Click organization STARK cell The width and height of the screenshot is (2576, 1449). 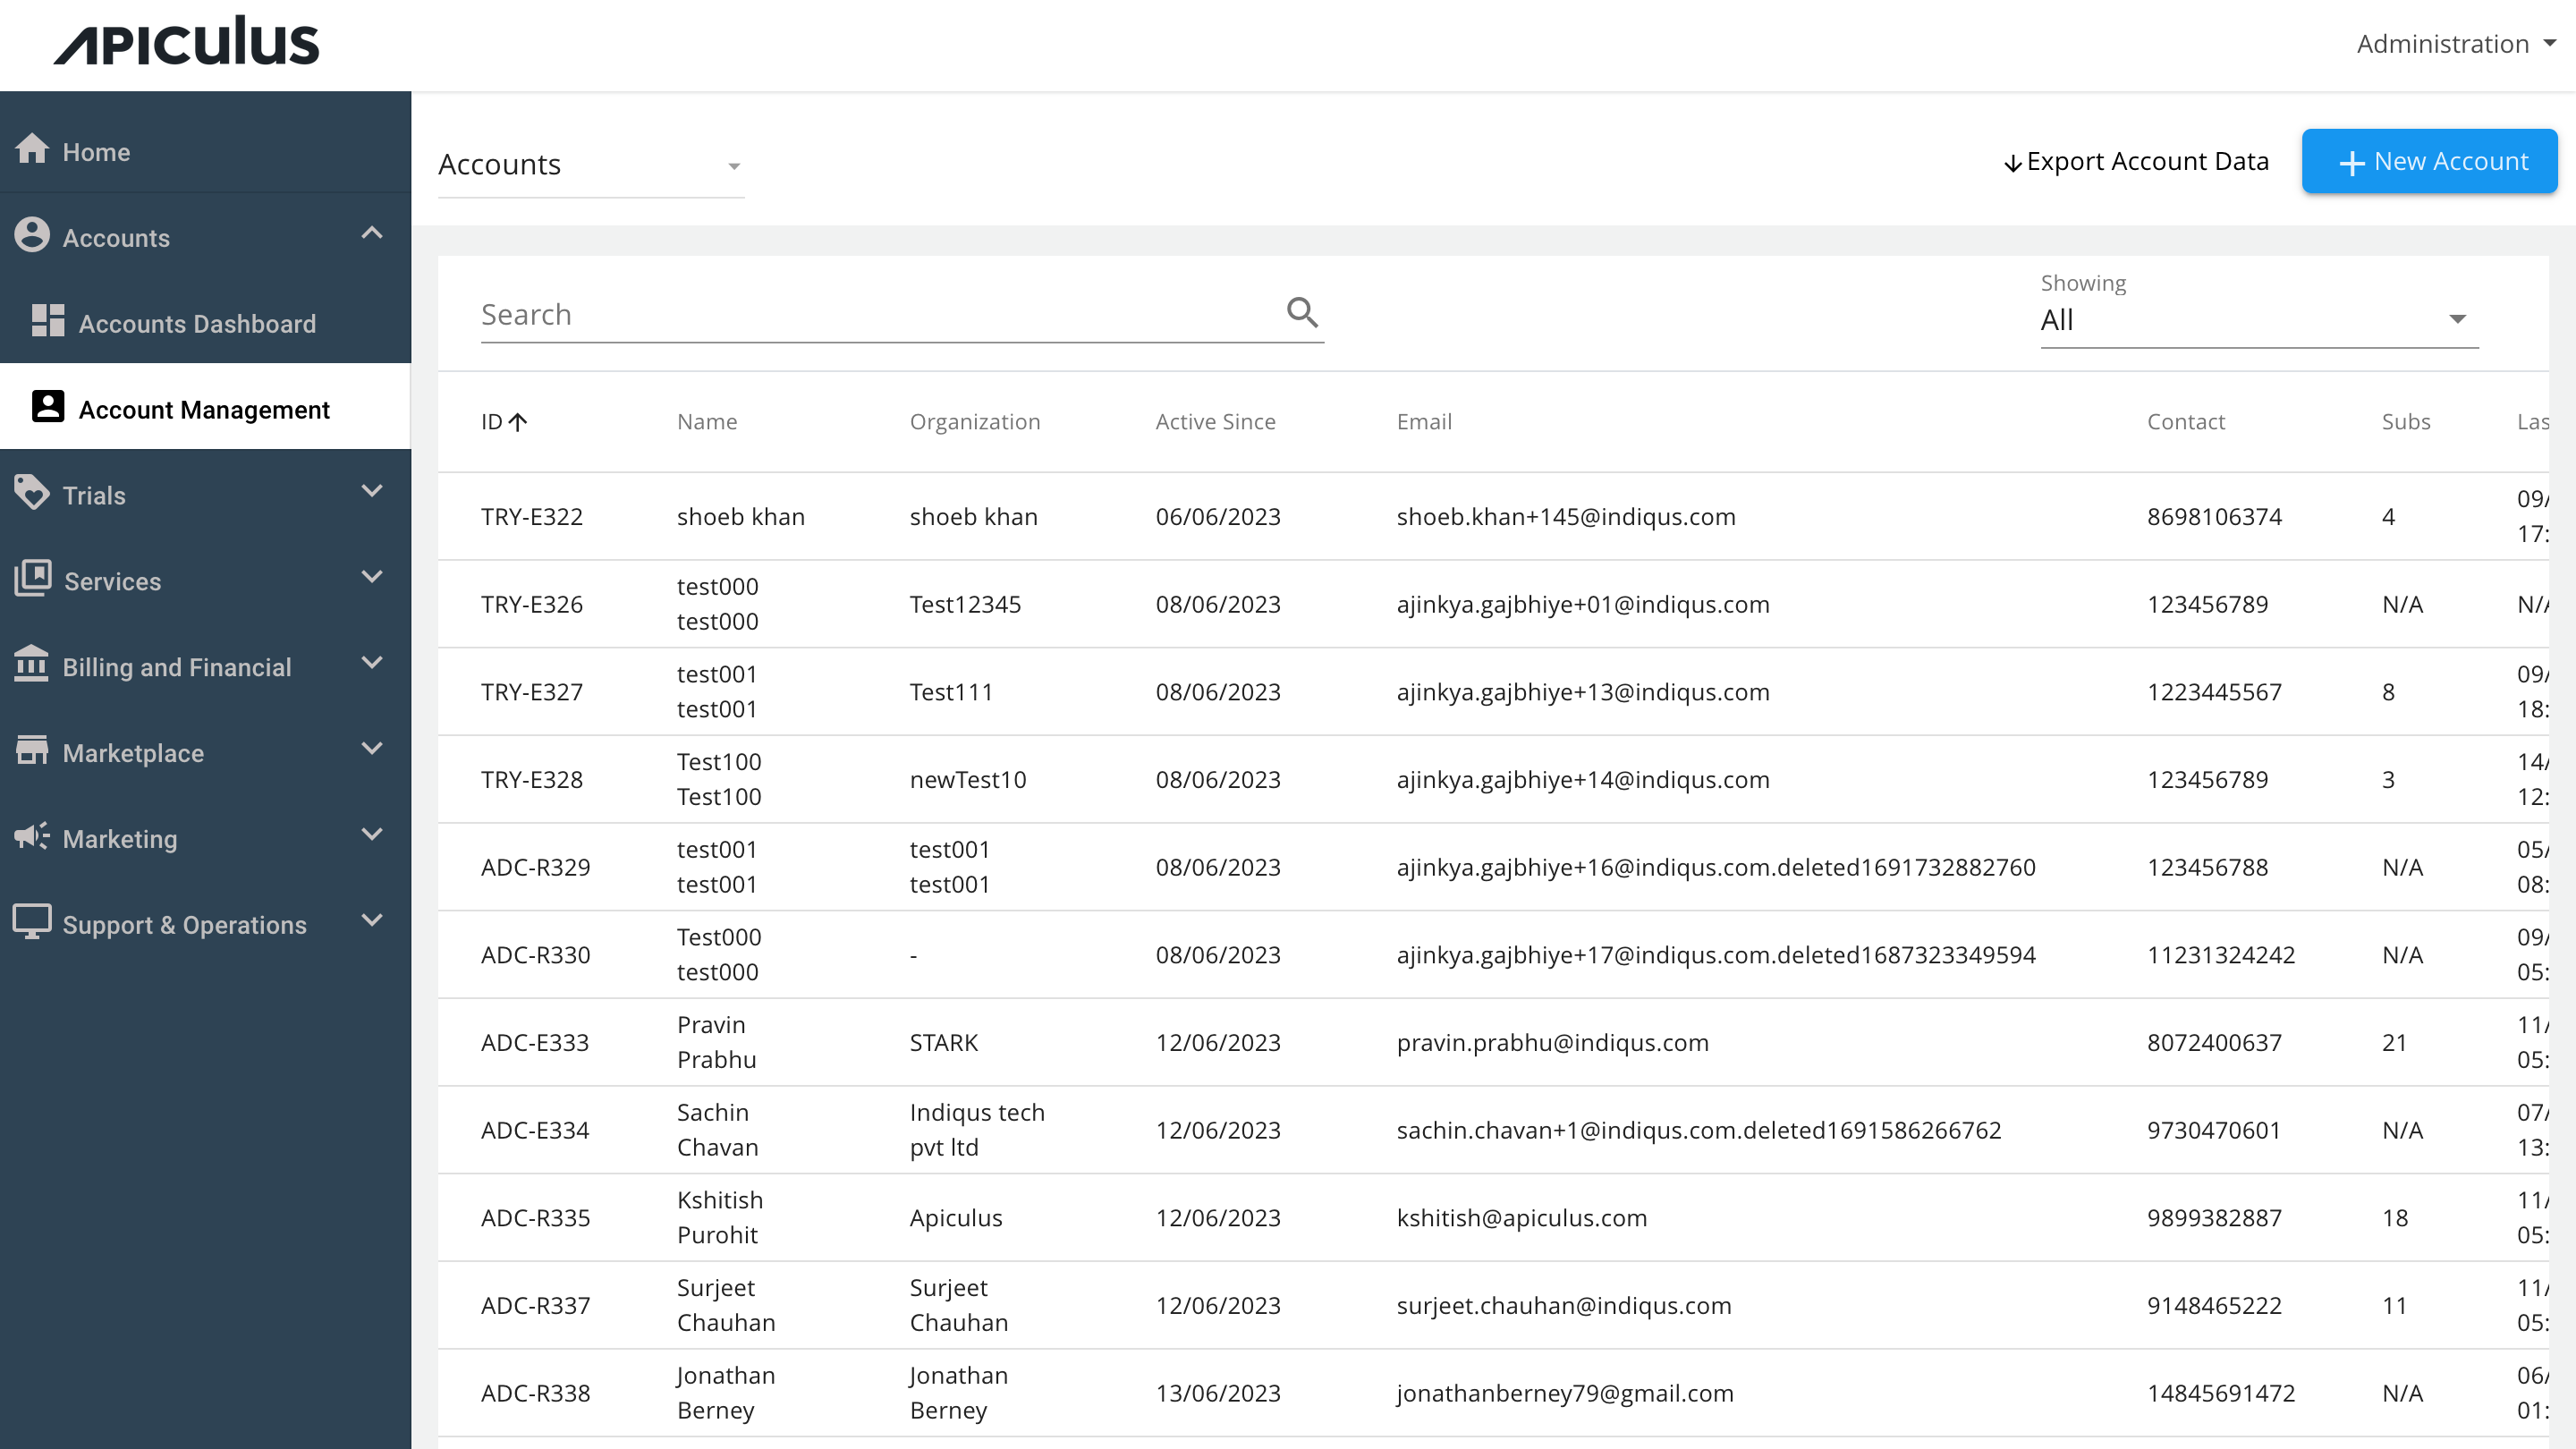[943, 1043]
